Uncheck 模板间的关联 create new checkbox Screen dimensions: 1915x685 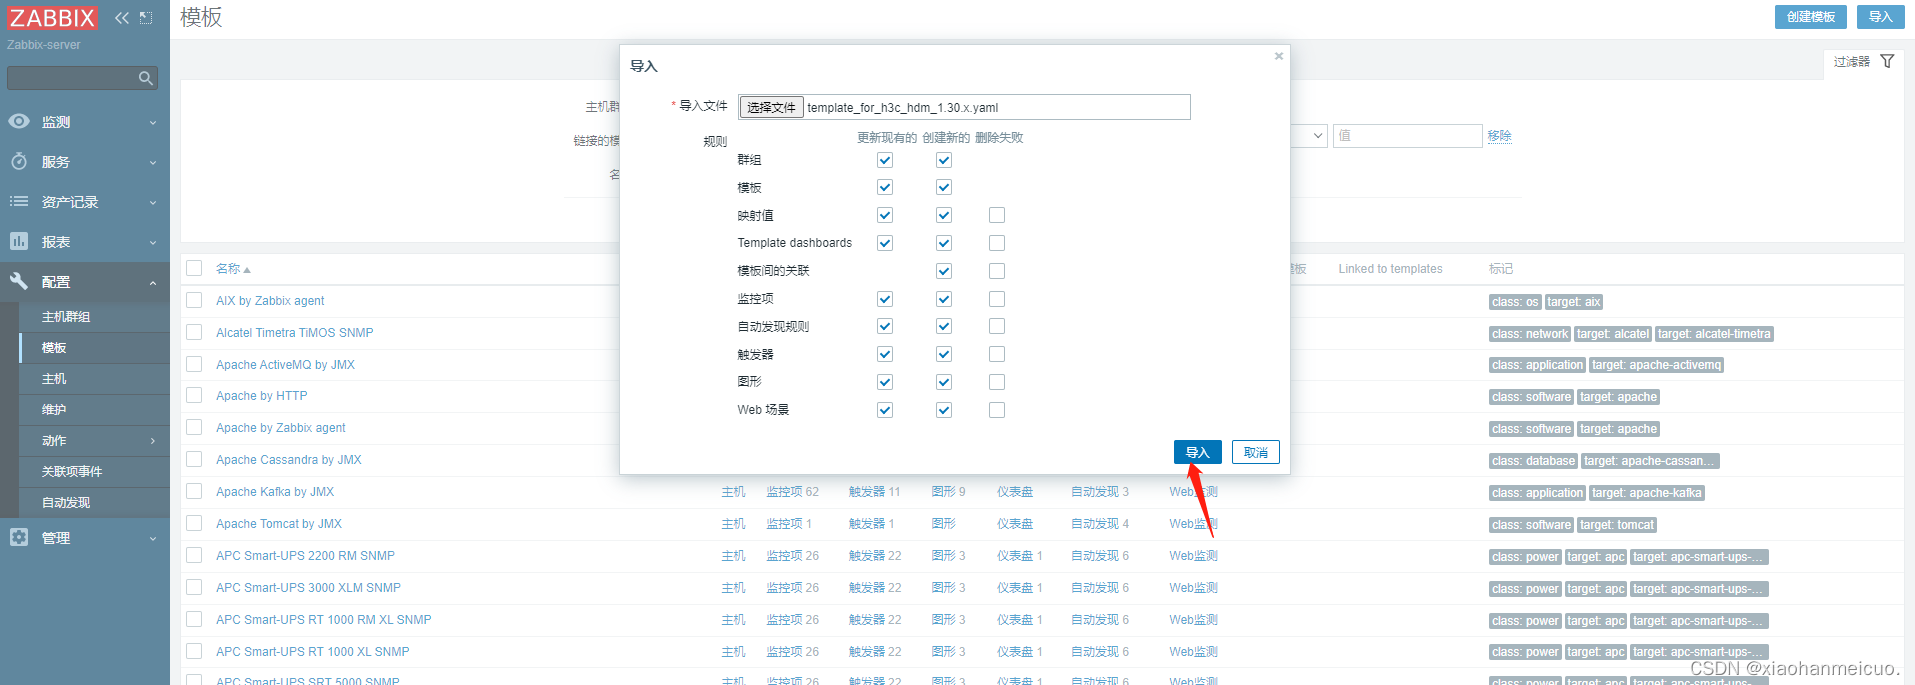click(x=944, y=271)
